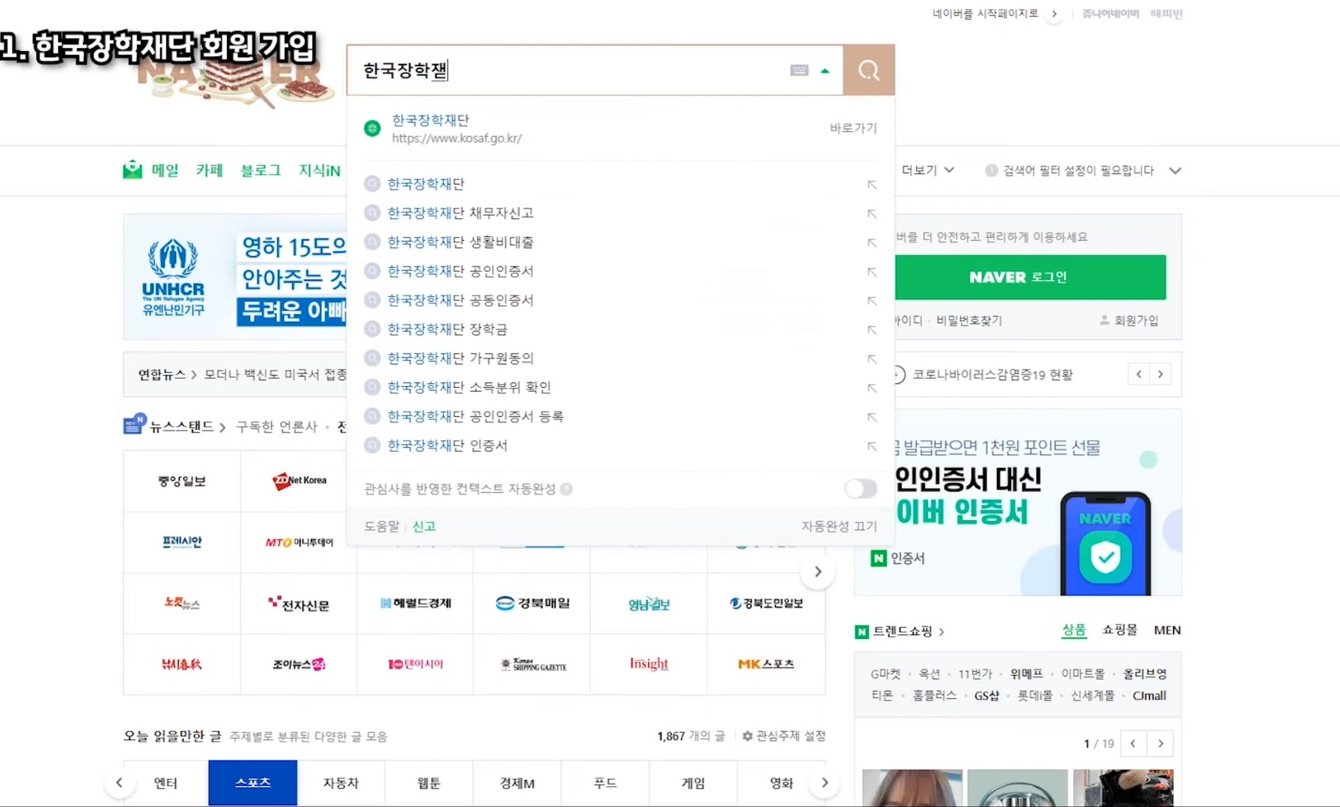Switch to MEN tab in 트렌드쇼핑
This screenshot has width=1340, height=807.
(1167, 630)
